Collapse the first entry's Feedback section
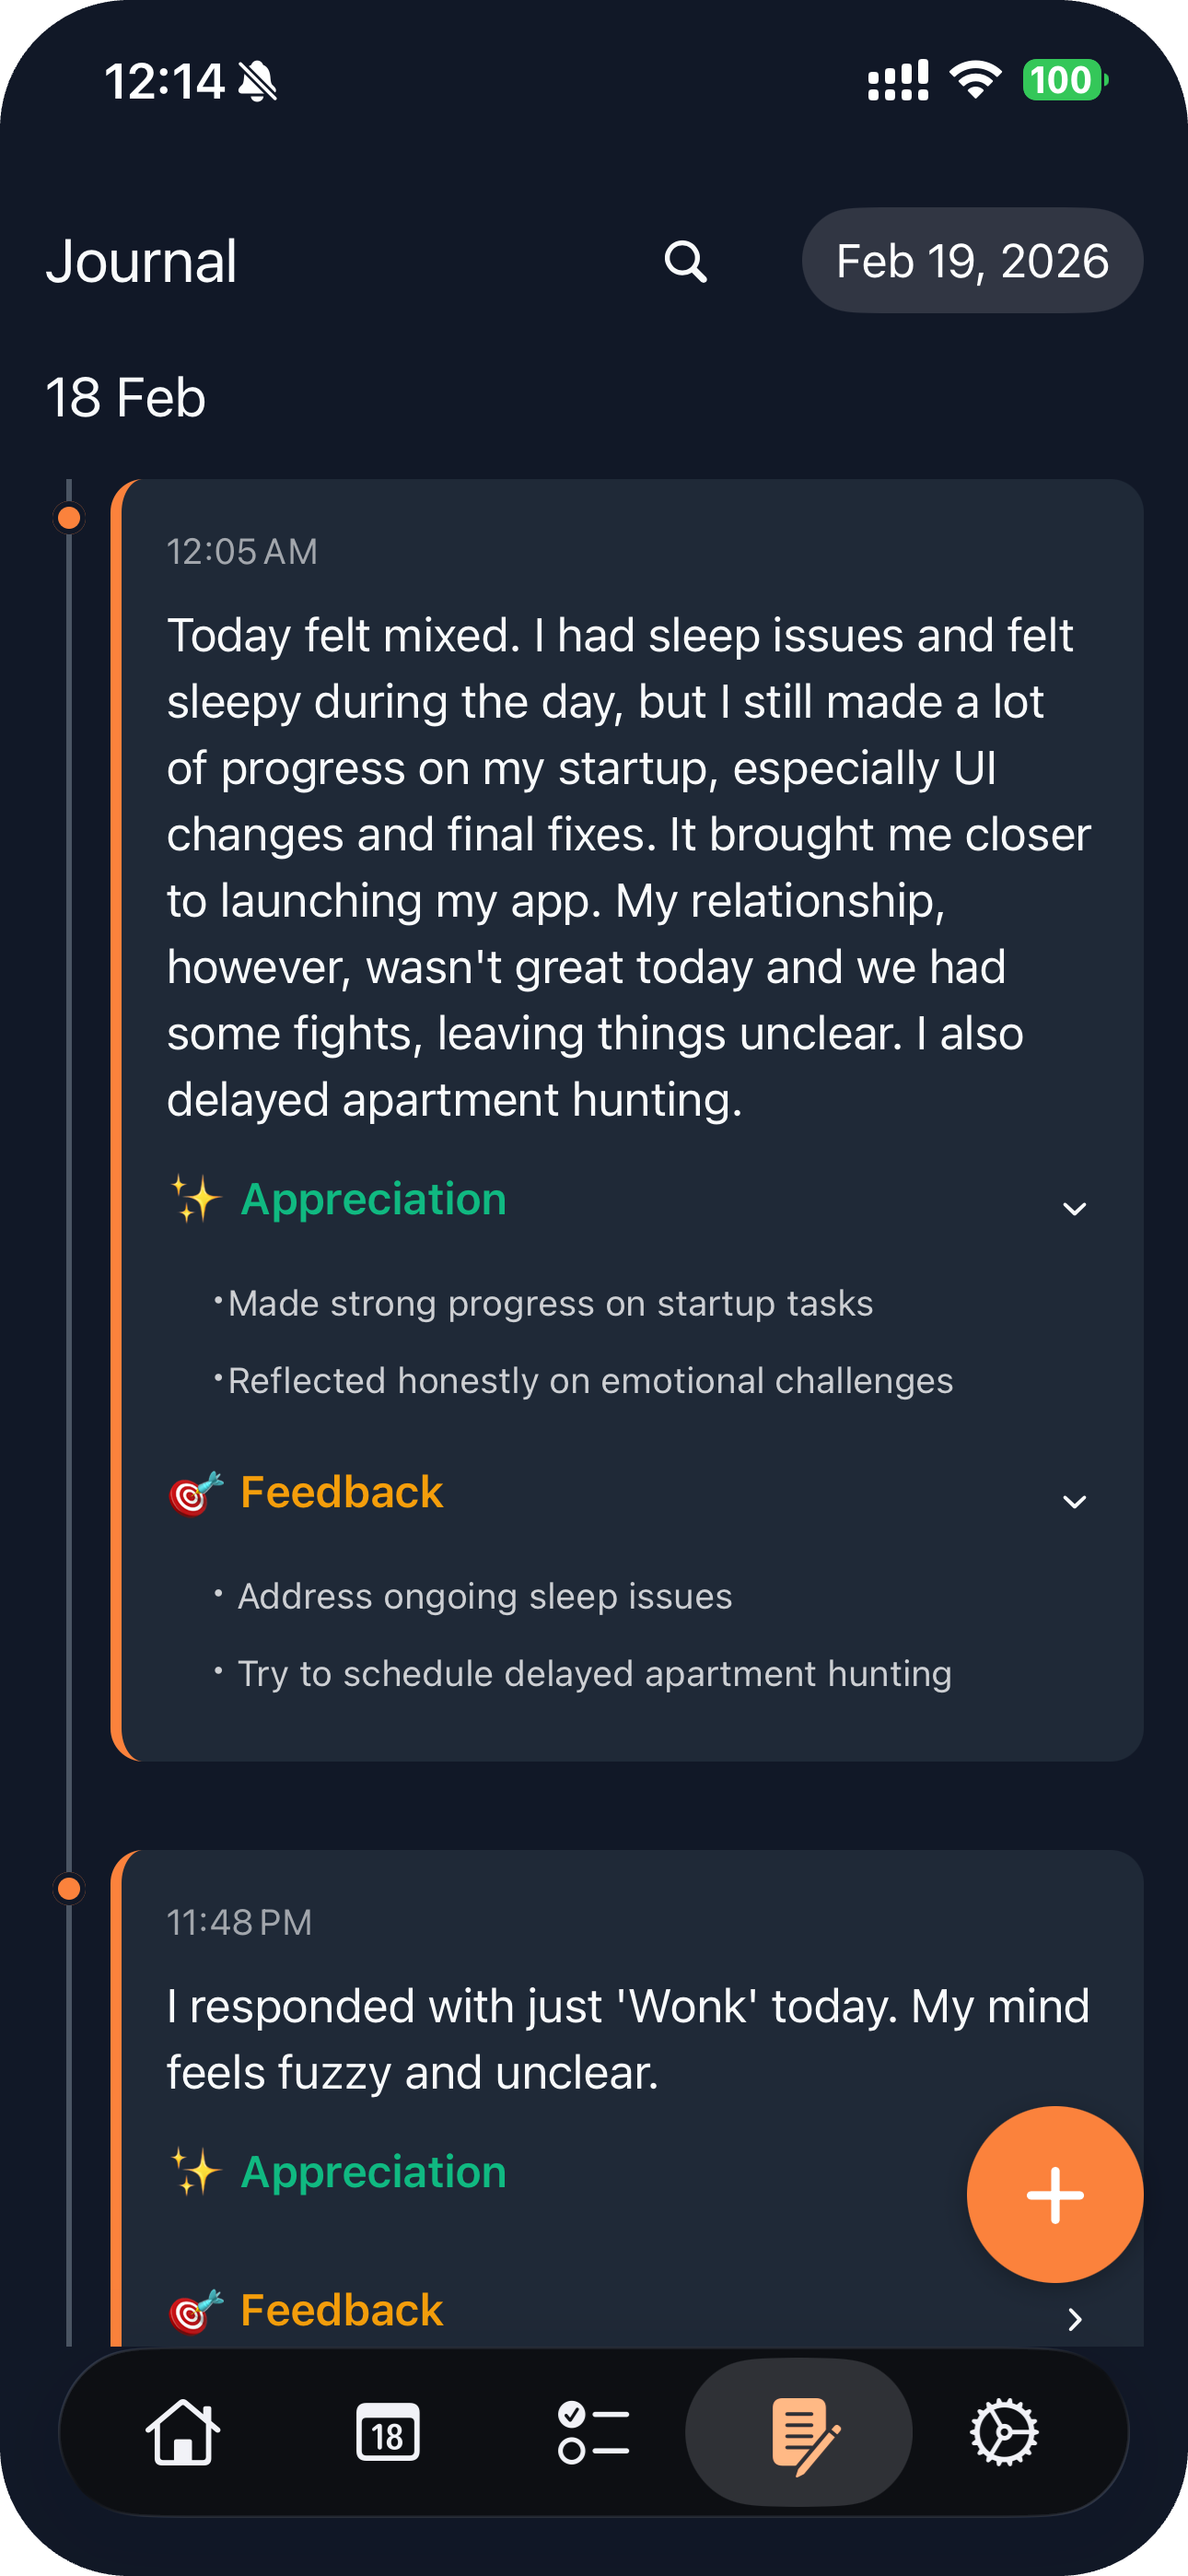The image size is (1188, 2576). pyautogui.click(x=1074, y=1501)
